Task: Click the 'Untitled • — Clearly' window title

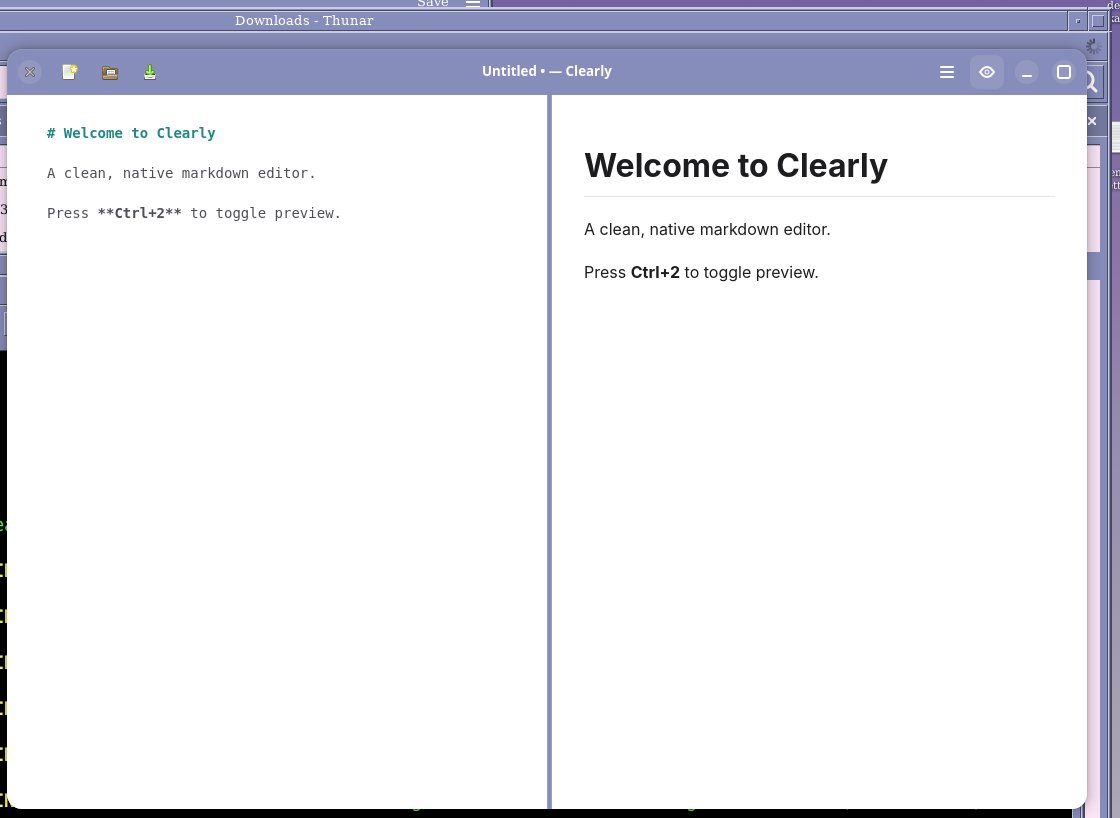Action: click(x=546, y=71)
